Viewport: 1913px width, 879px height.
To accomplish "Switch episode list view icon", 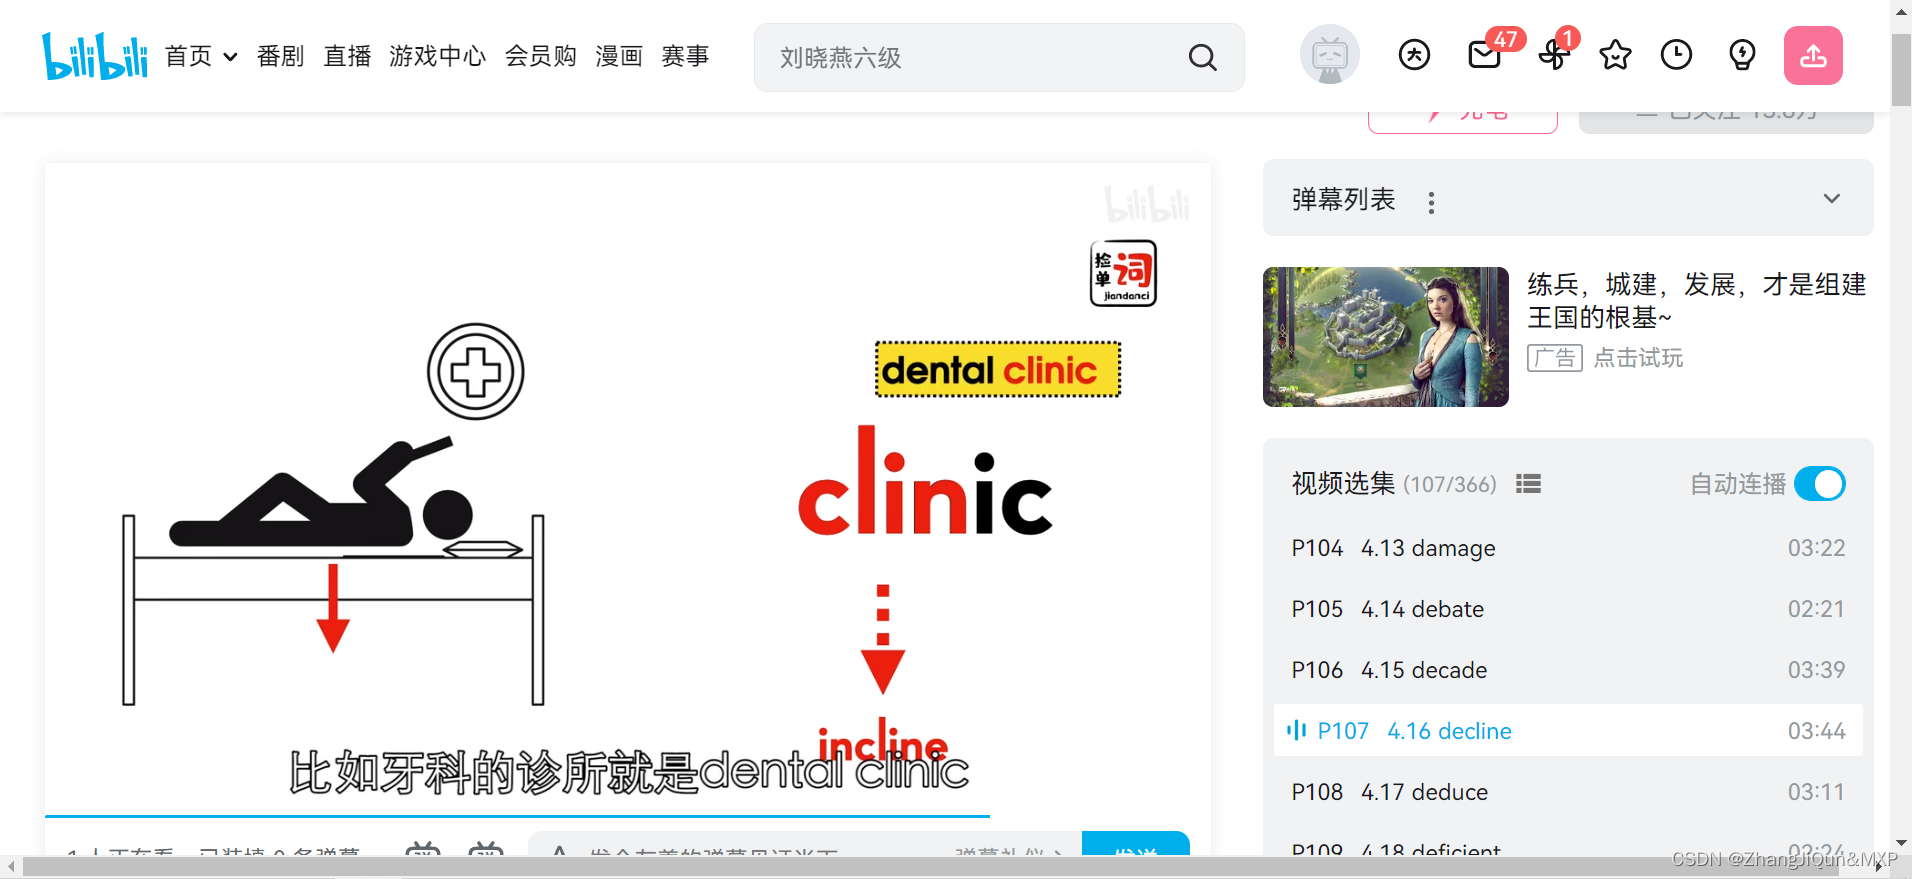I will pos(1528,484).
